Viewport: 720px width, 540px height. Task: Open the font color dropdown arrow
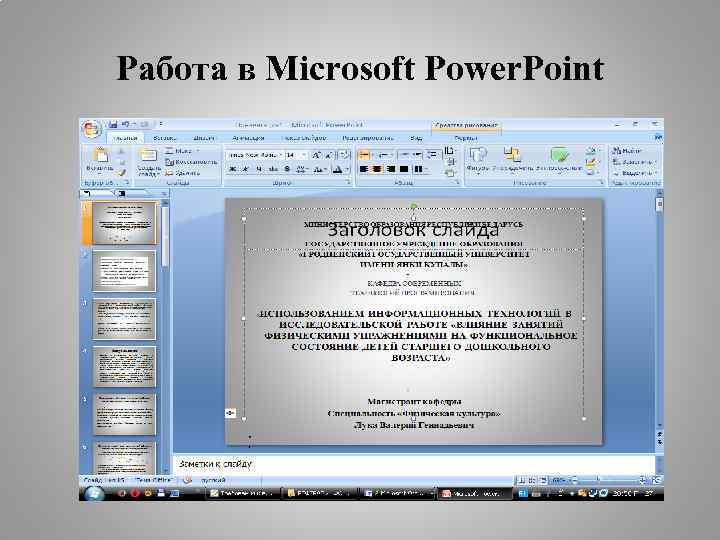tap(347, 169)
